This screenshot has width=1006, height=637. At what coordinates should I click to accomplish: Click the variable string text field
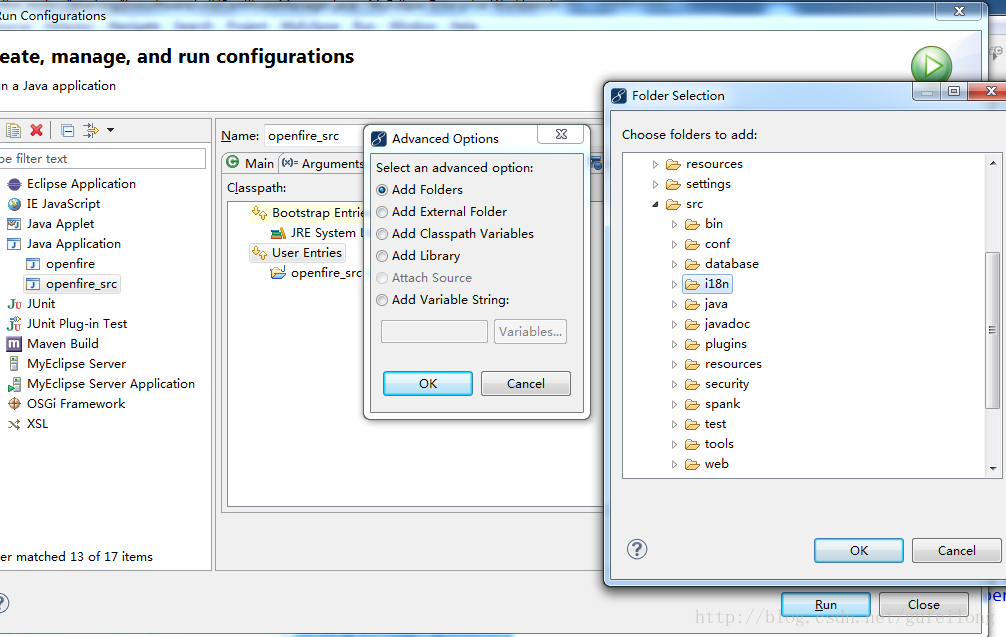pos(434,332)
